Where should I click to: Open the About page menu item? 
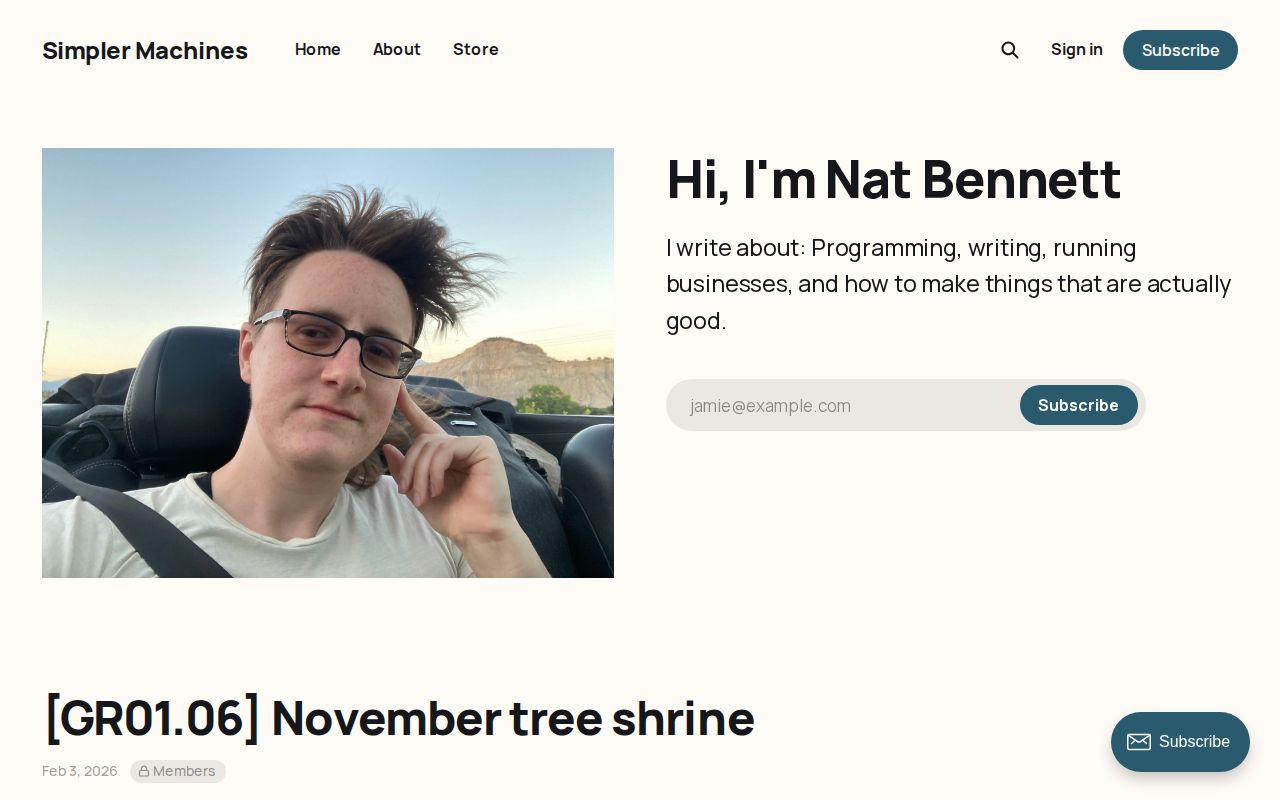coord(397,49)
